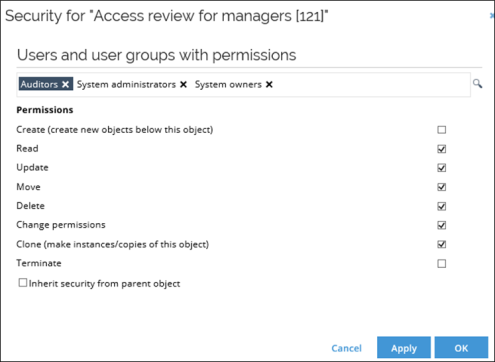This screenshot has width=495, height=362.
Task: Click the Cancel link
Action: (346, 348)
